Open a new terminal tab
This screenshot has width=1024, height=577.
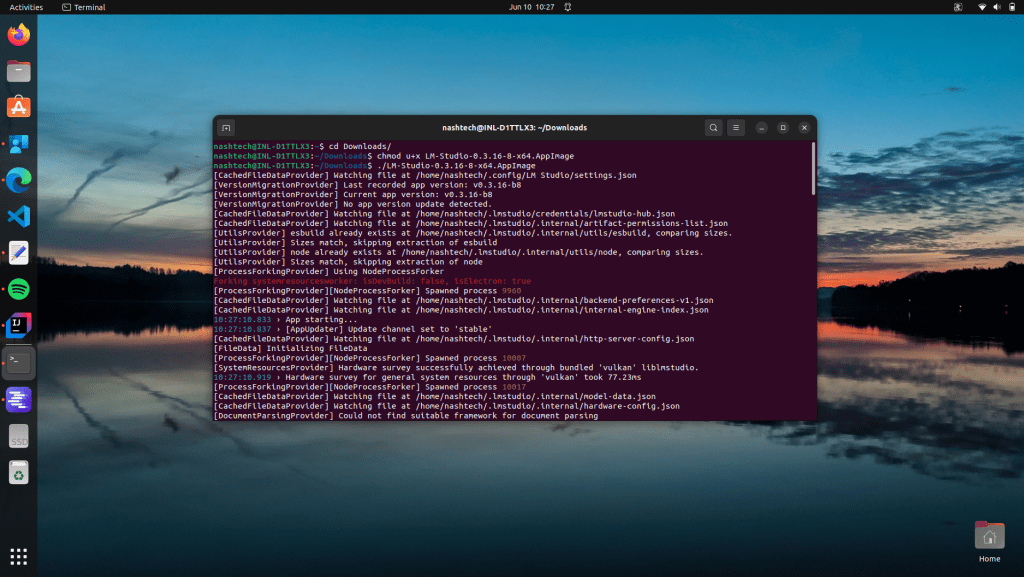point(226,128)
